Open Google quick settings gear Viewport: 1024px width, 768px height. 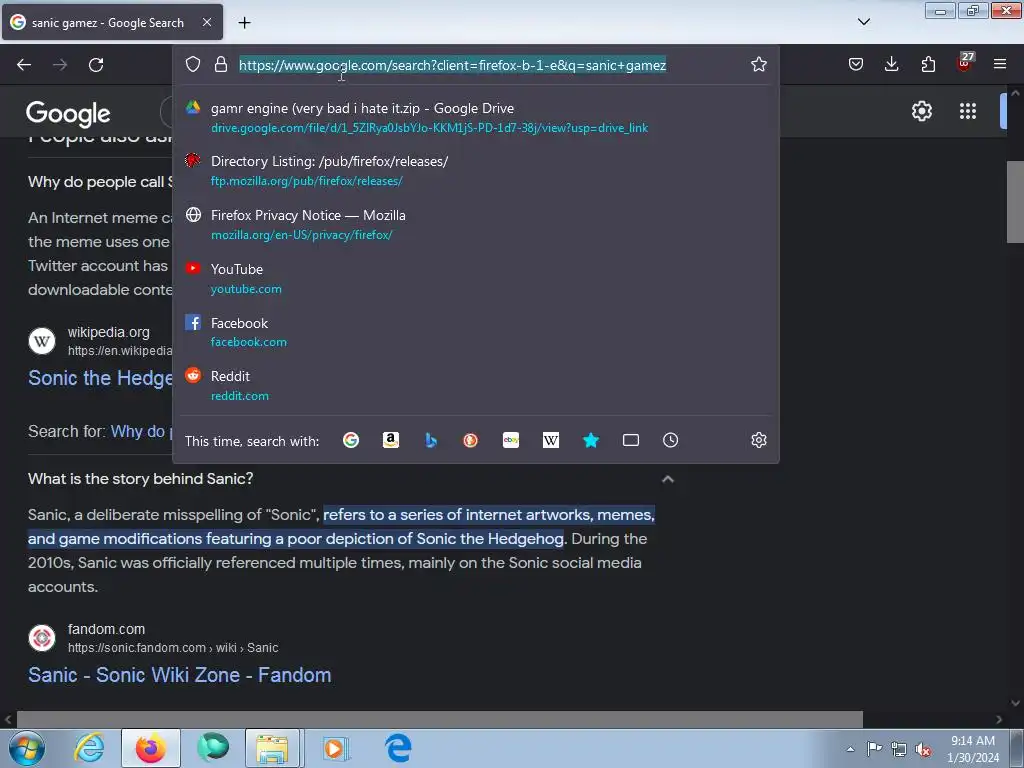[921, 111]
